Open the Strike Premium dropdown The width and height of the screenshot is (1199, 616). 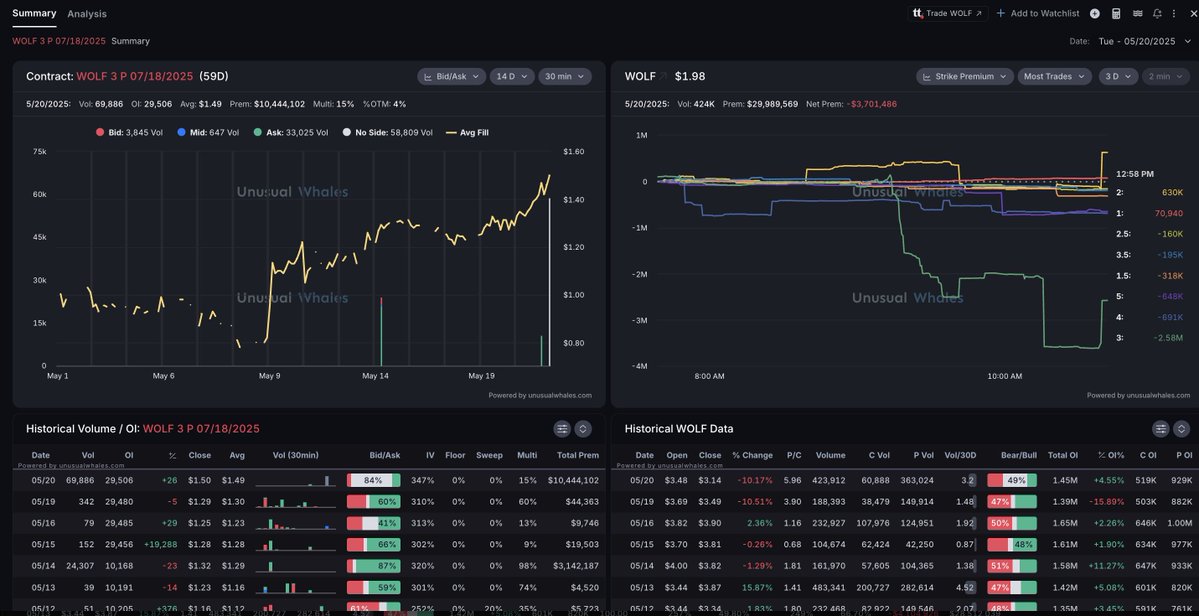click(965, 76)
